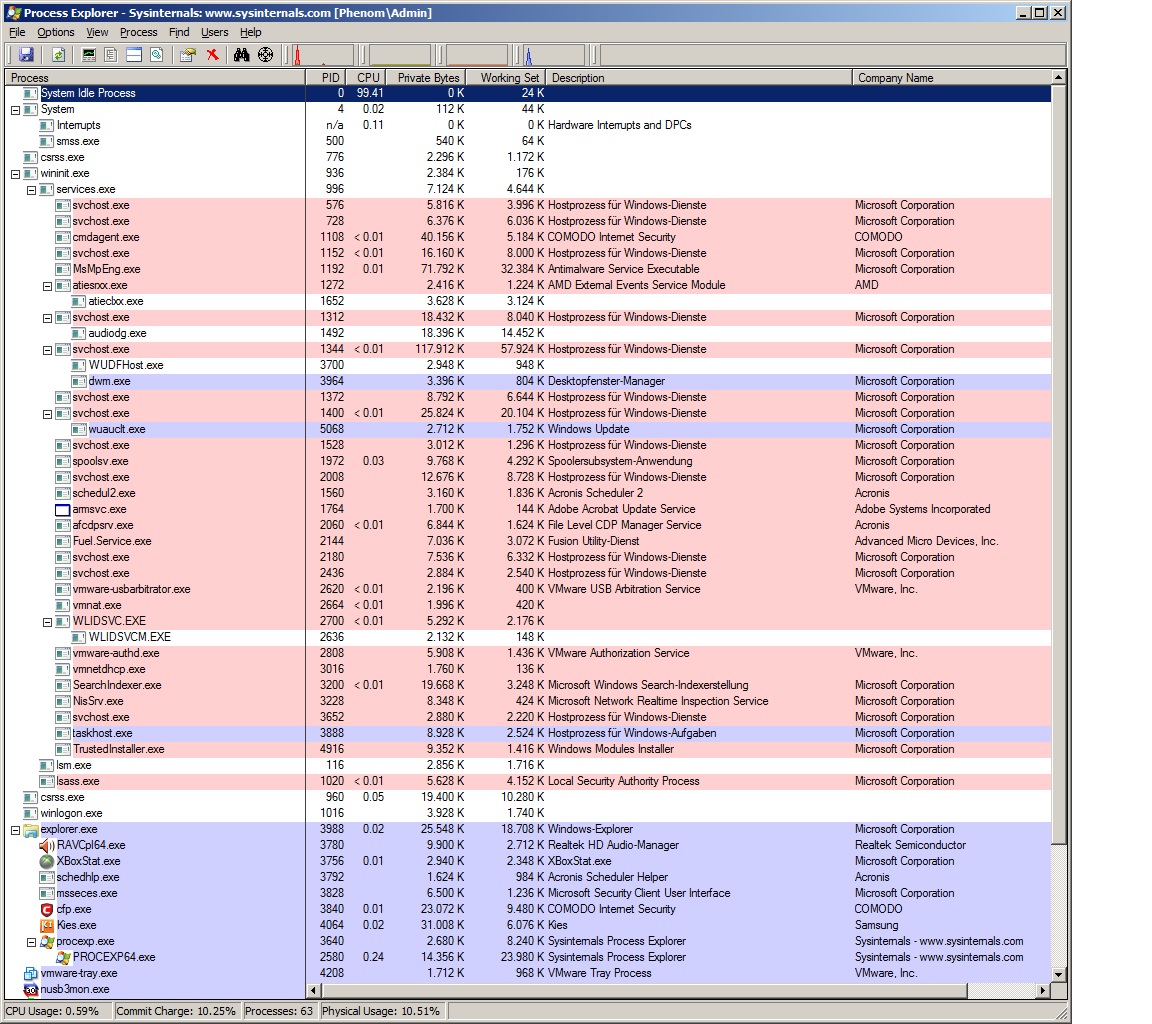Click the physical memory mini graph
1152x1024 pixels.
477,55
